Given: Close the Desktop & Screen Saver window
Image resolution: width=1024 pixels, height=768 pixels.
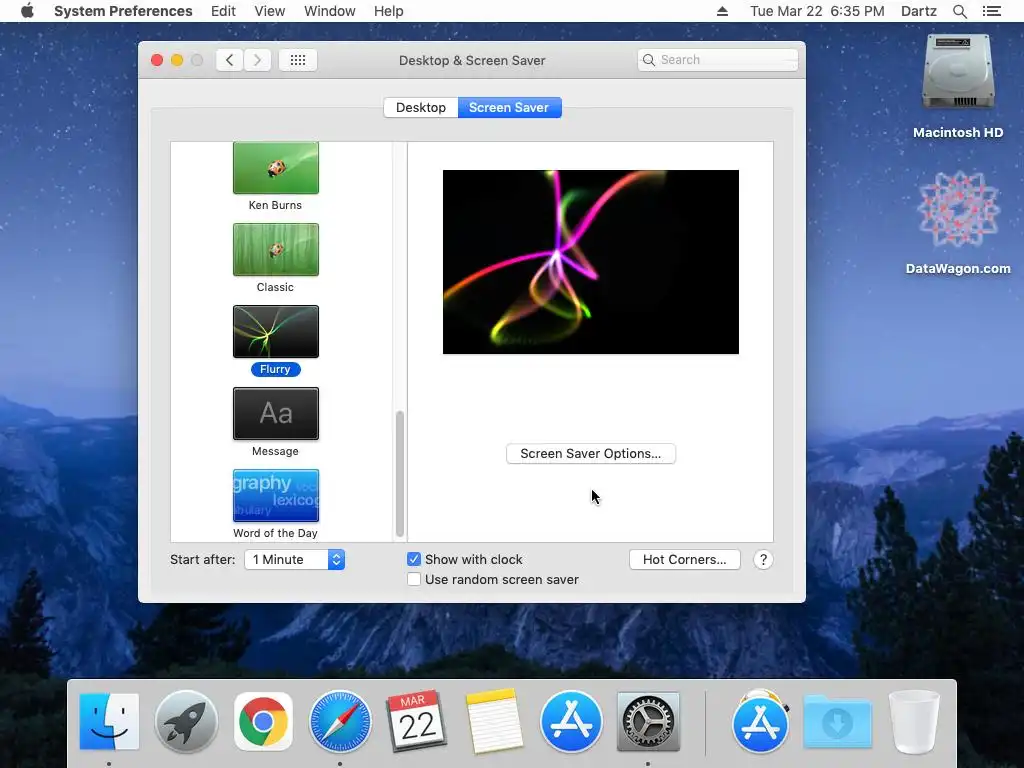Looking at the screenshot, I should pos(157,60).
